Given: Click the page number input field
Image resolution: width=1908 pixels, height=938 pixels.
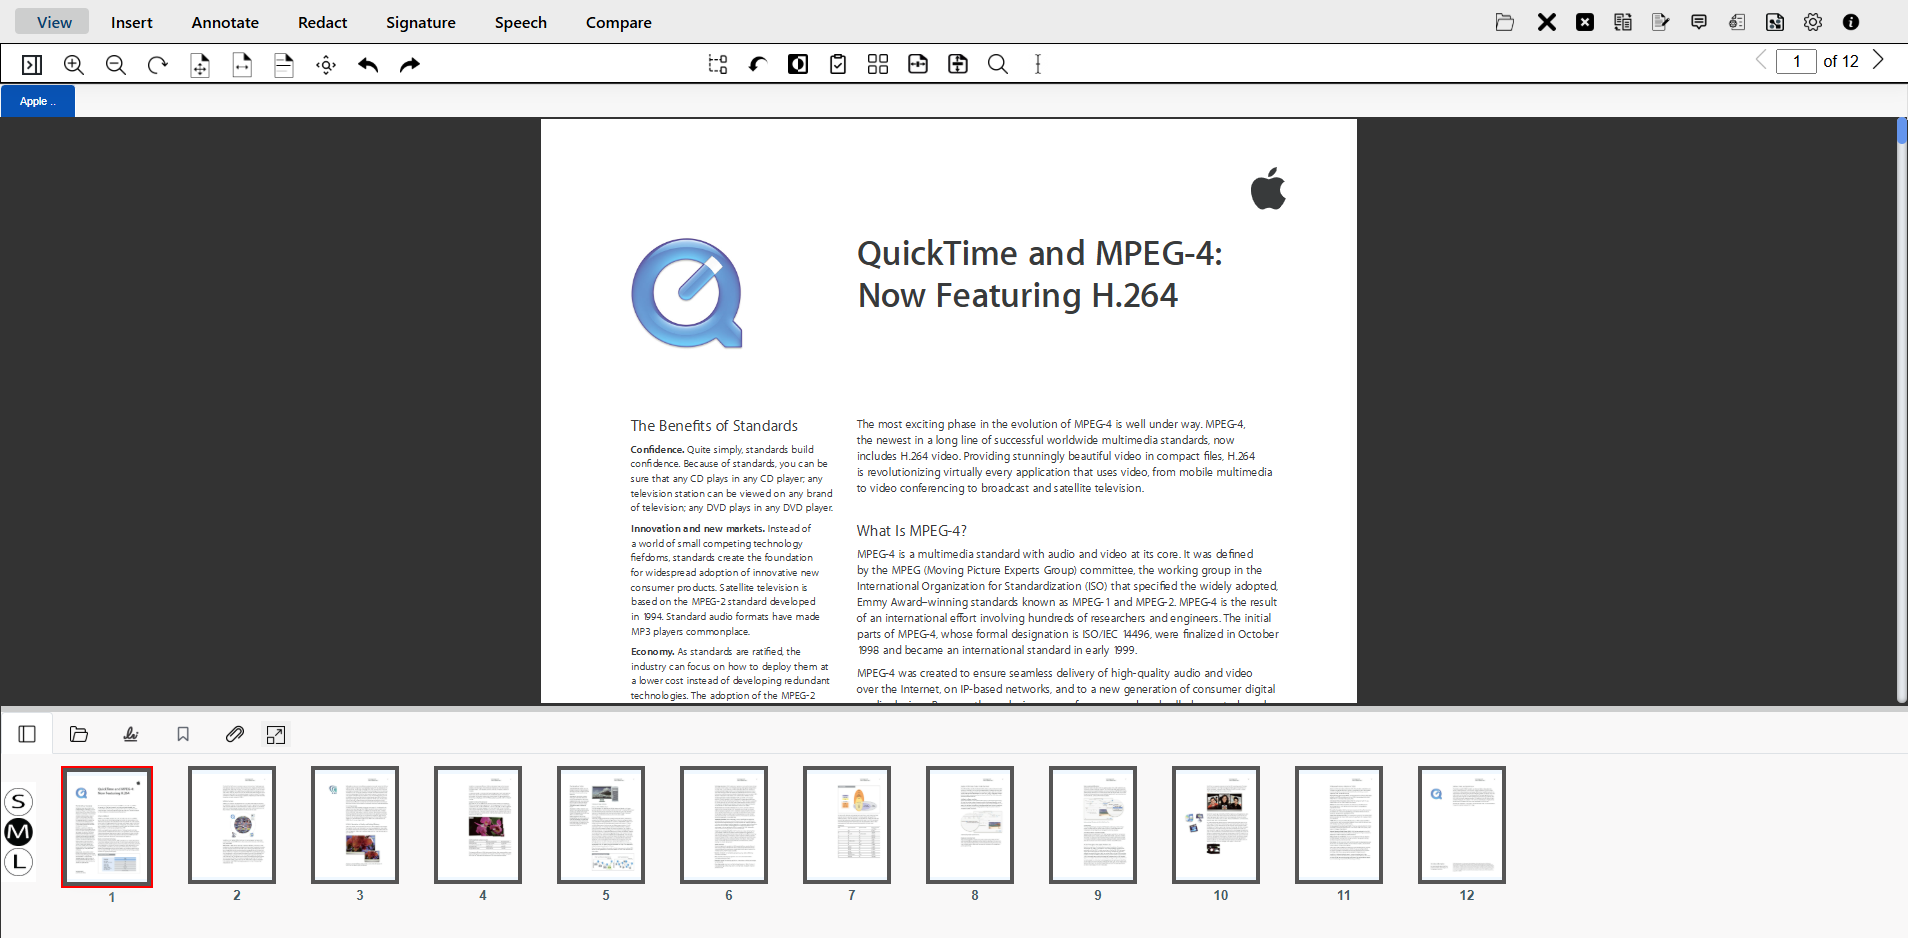Looking at the screenshot, I should coord(1797,61).
